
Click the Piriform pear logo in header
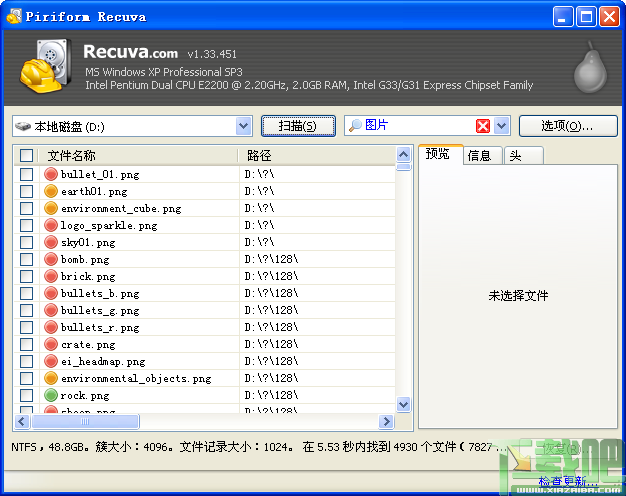pyautogui.click(x=590, y=67)
